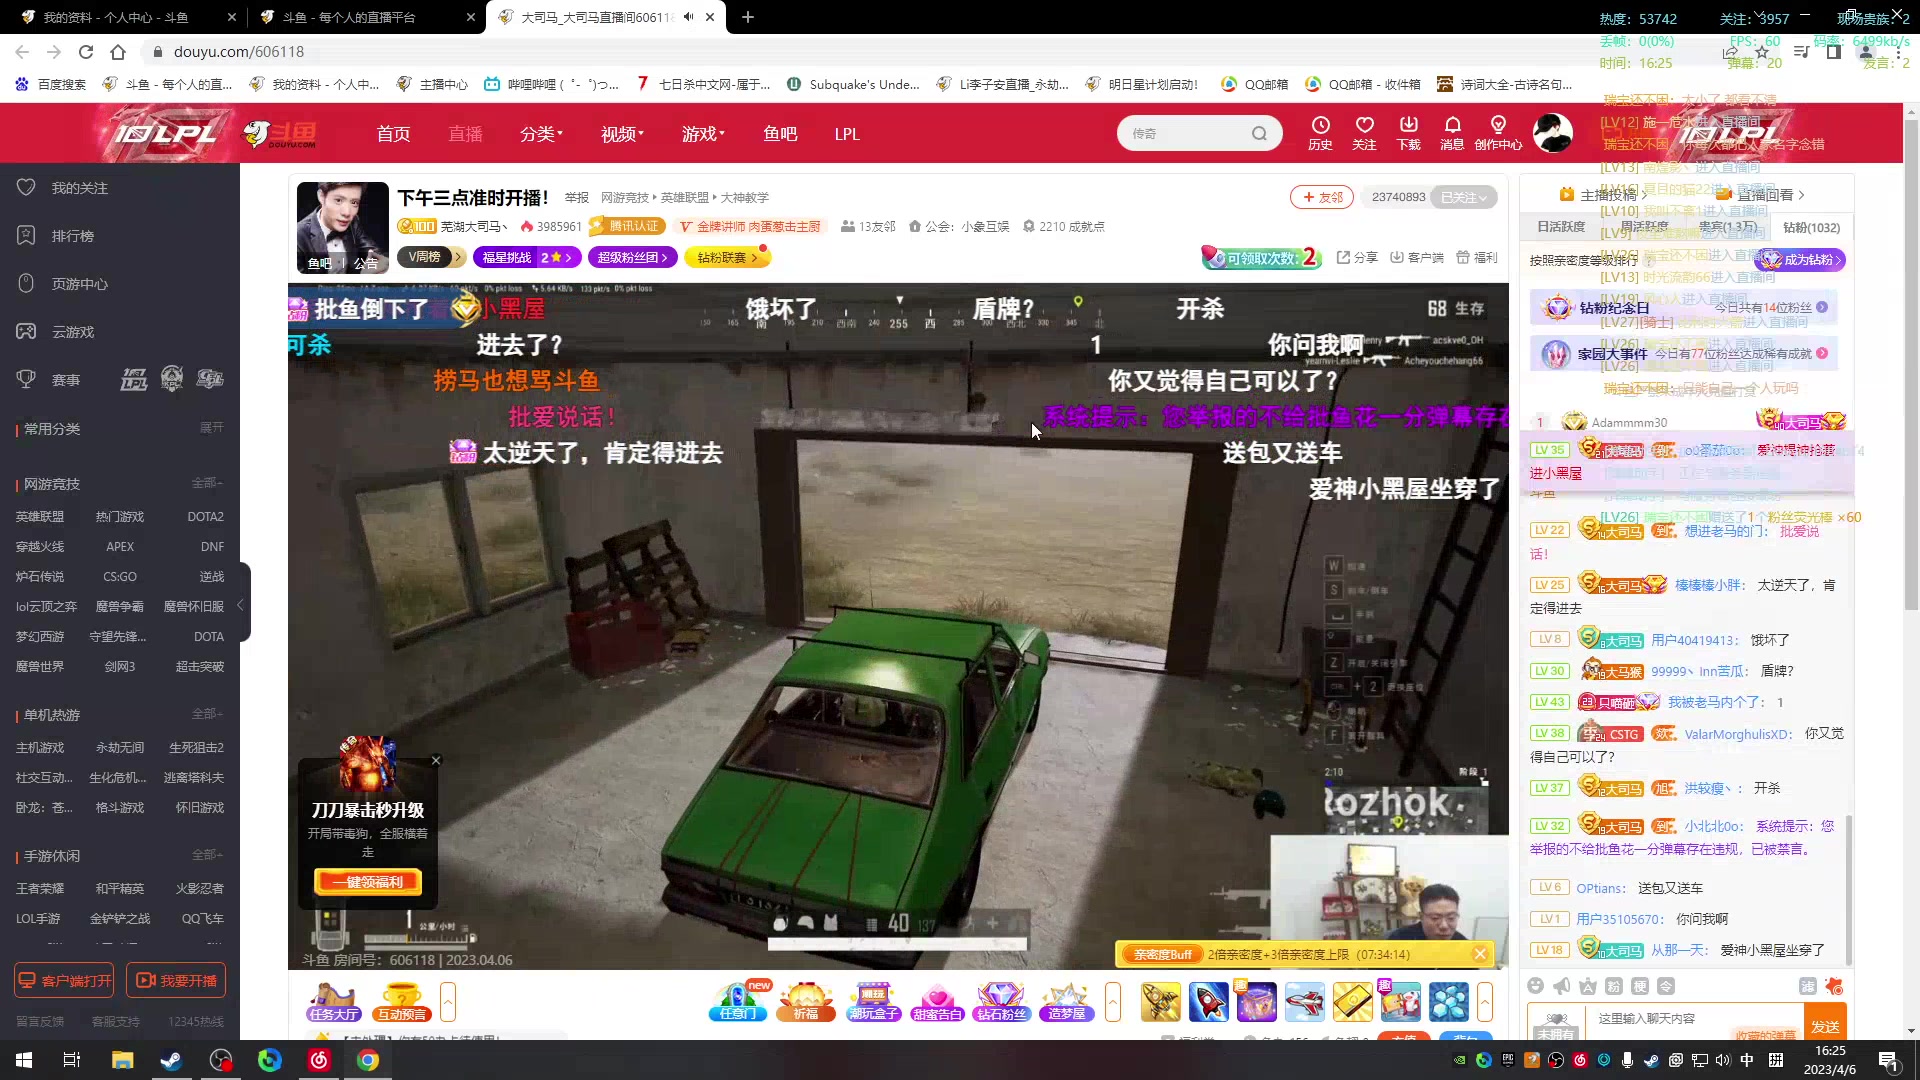This screenshot has height=1080, width=1920.
Task: Go to 首页 home in navigation
Action: tap(393, 134)
